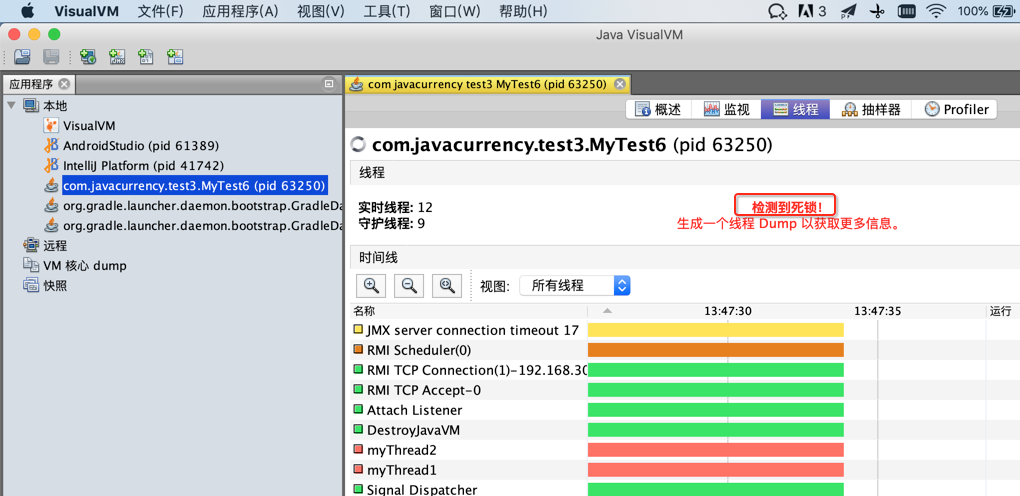Click the AndroidStudio node icon

point(51,146)
